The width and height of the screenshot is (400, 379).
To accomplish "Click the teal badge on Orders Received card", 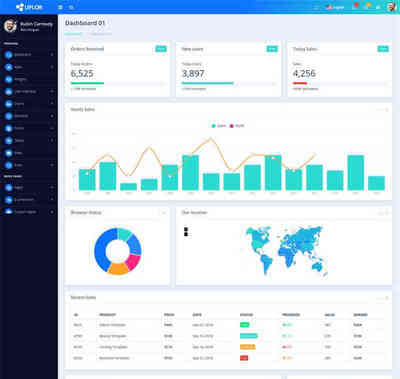I will (161, 49).
